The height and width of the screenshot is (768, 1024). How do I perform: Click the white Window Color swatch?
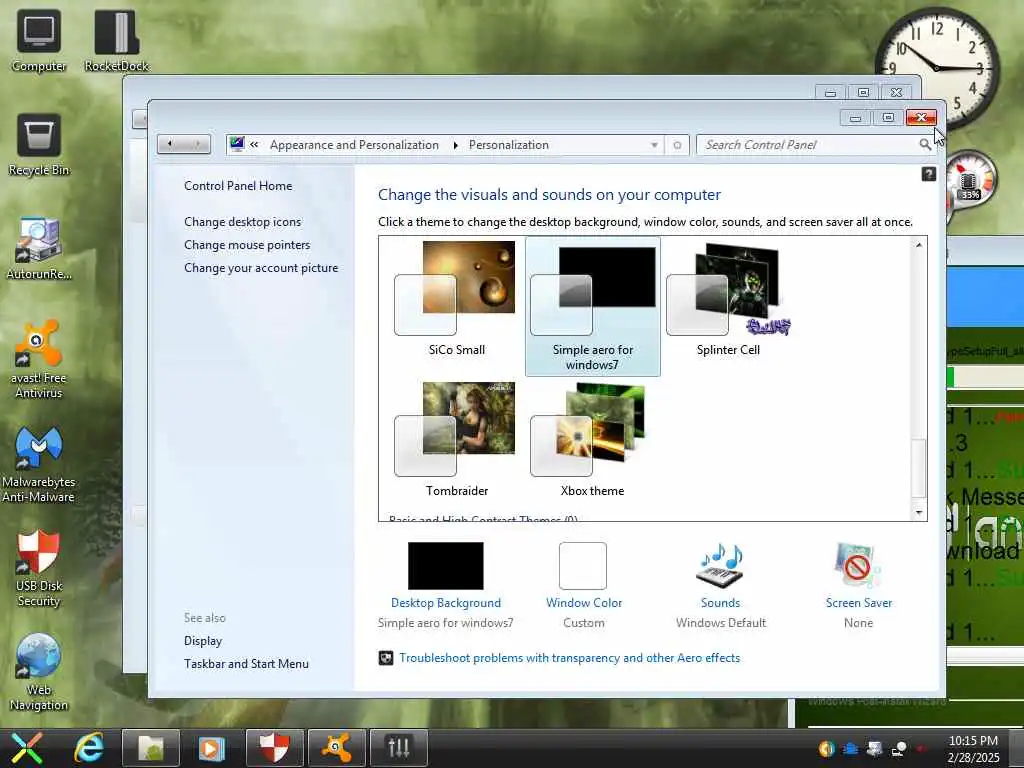click(x=583, y=566)
